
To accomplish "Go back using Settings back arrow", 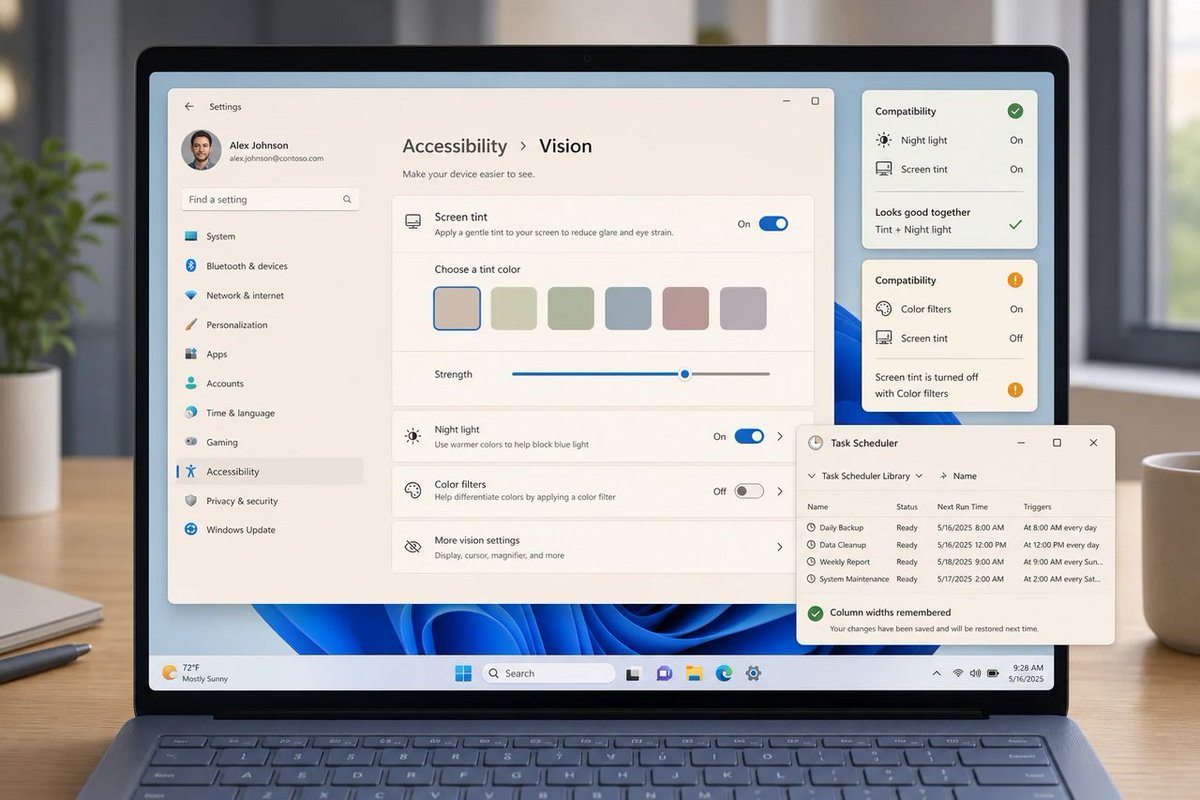I will coord(189,106).
